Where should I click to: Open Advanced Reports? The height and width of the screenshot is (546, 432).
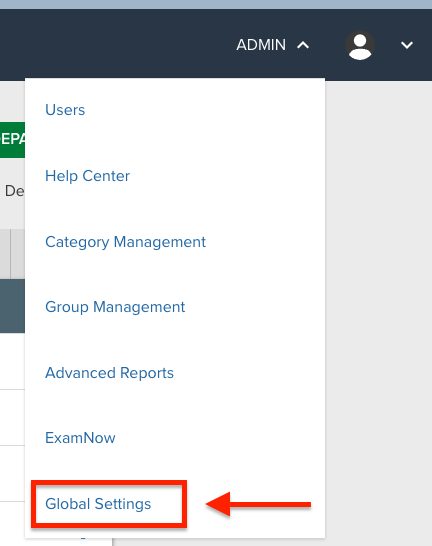pos(109,373)
